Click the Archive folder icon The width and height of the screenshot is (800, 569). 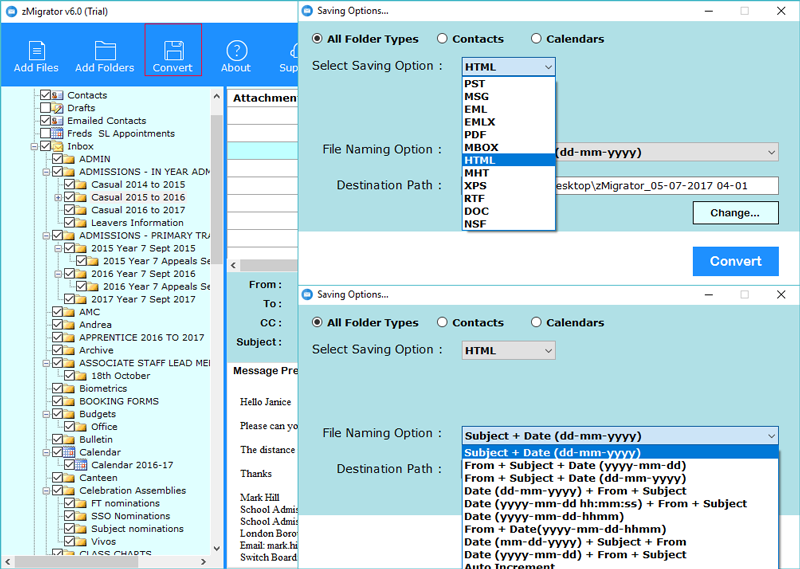point(69,350)
